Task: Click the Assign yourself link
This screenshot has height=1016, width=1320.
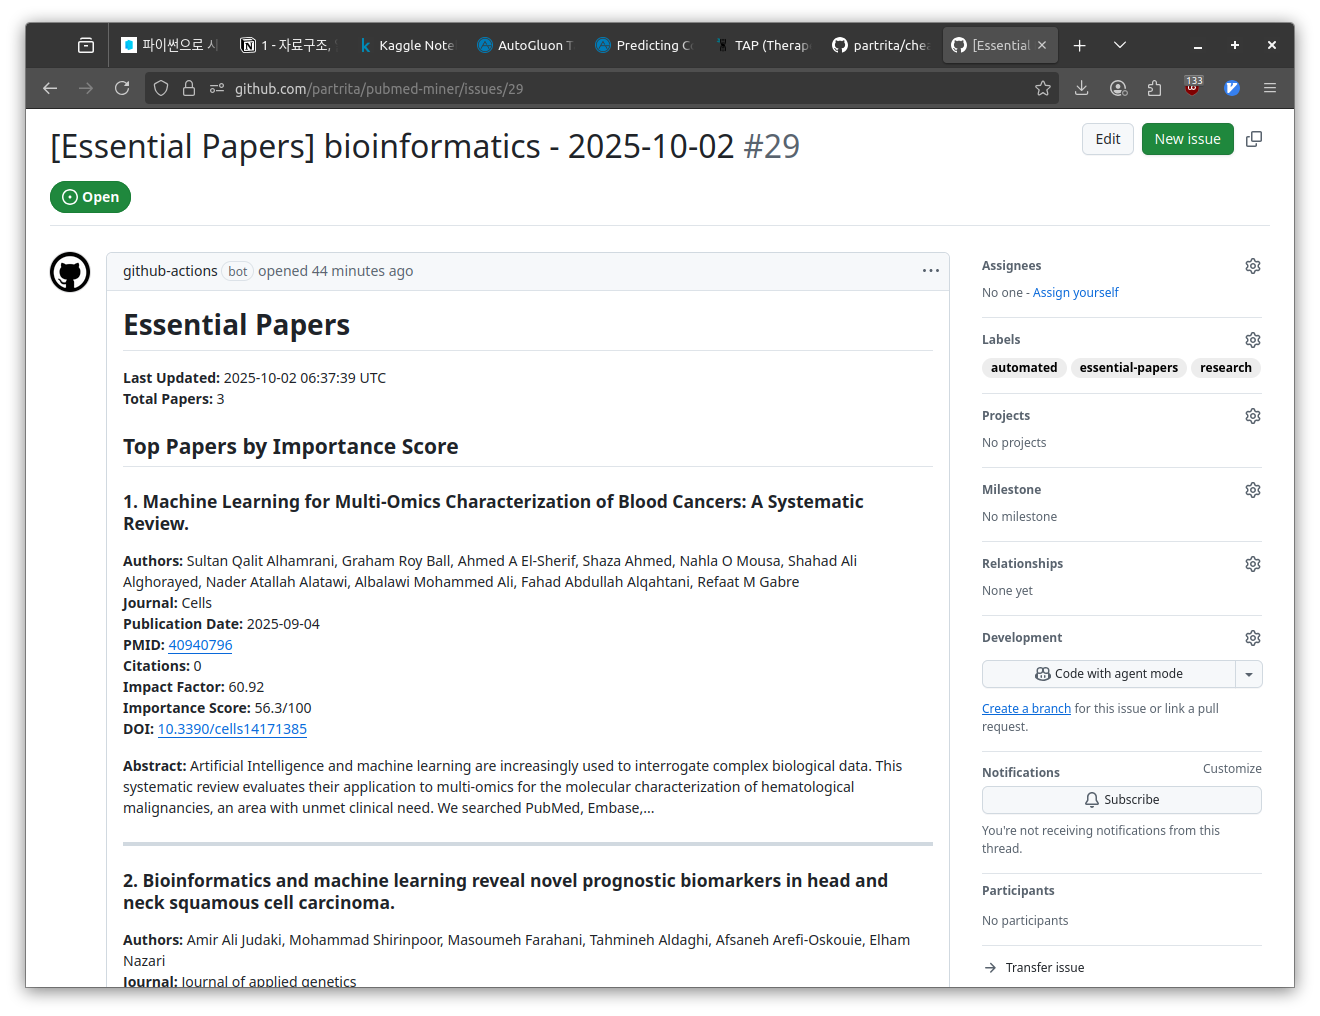Action: (x=1075, y=293)
